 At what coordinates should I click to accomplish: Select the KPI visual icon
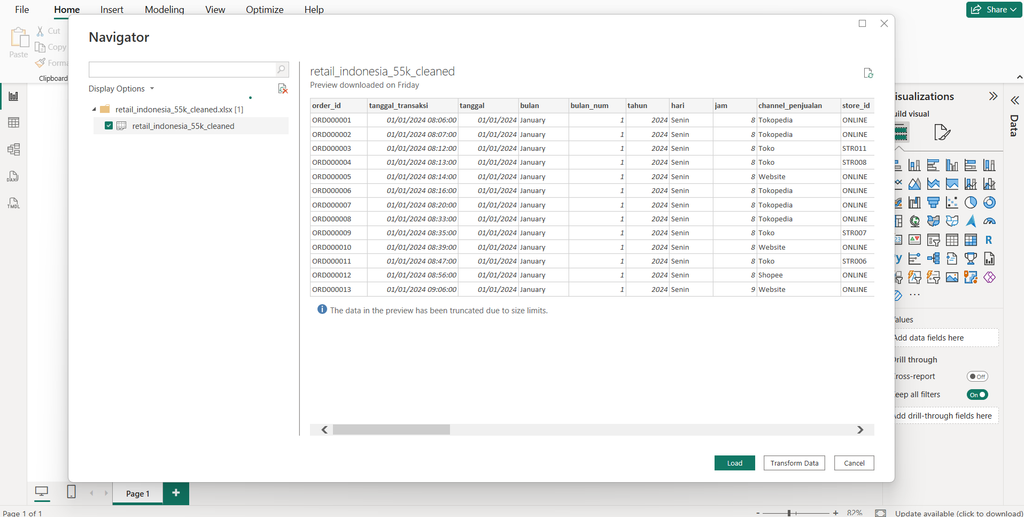pos(914,240)
